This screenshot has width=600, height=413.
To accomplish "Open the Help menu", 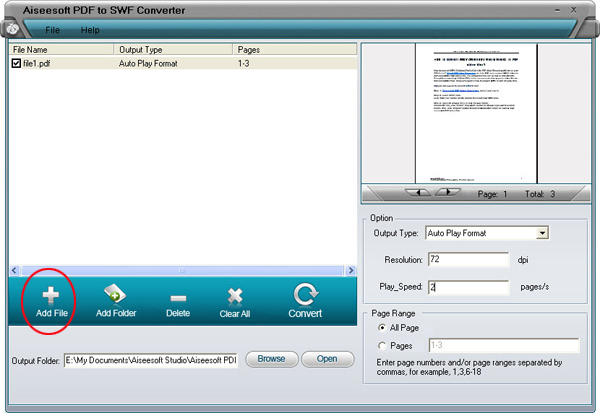I will click(x=90, y=30).
